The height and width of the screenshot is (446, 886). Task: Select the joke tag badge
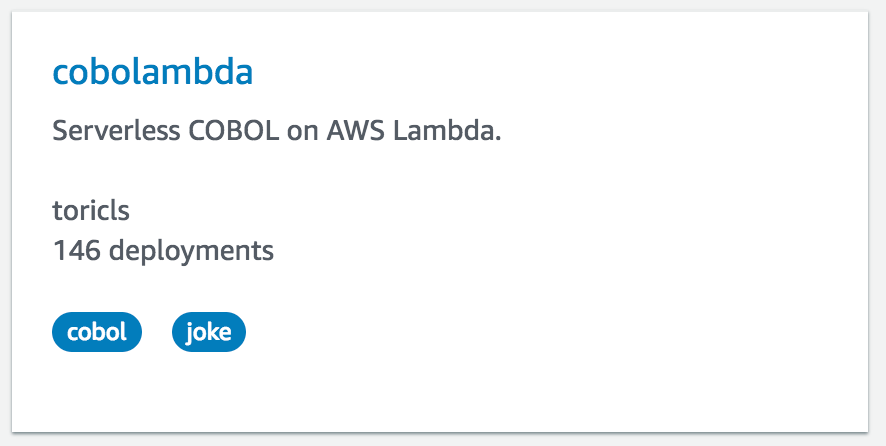(x=208, y=332)
